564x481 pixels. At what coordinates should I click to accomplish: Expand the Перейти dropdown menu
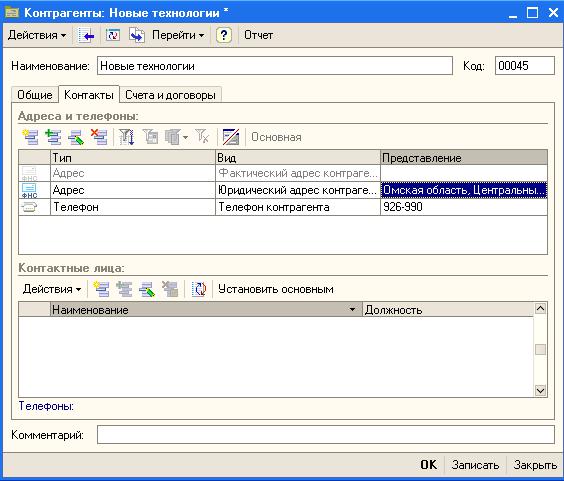(178, 35)
